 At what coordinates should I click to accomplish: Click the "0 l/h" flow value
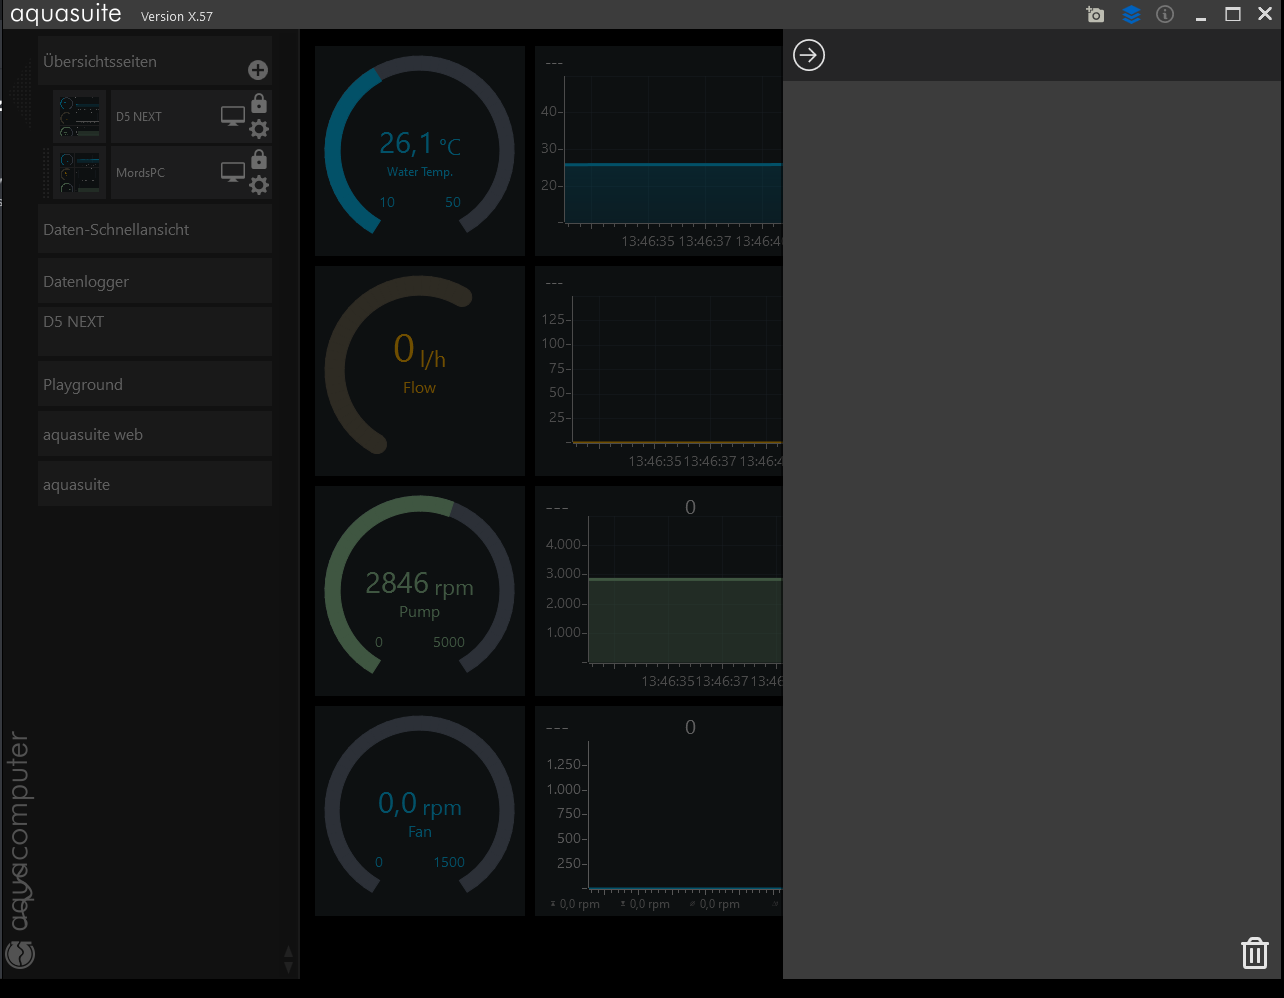(420, 350)
